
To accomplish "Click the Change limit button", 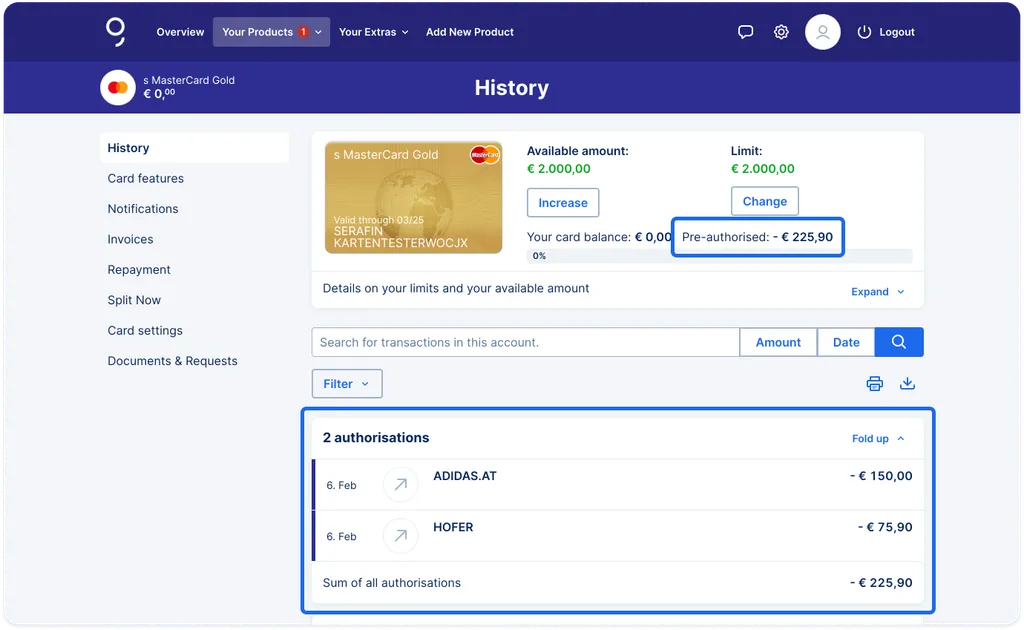I will tap(765, 201).
